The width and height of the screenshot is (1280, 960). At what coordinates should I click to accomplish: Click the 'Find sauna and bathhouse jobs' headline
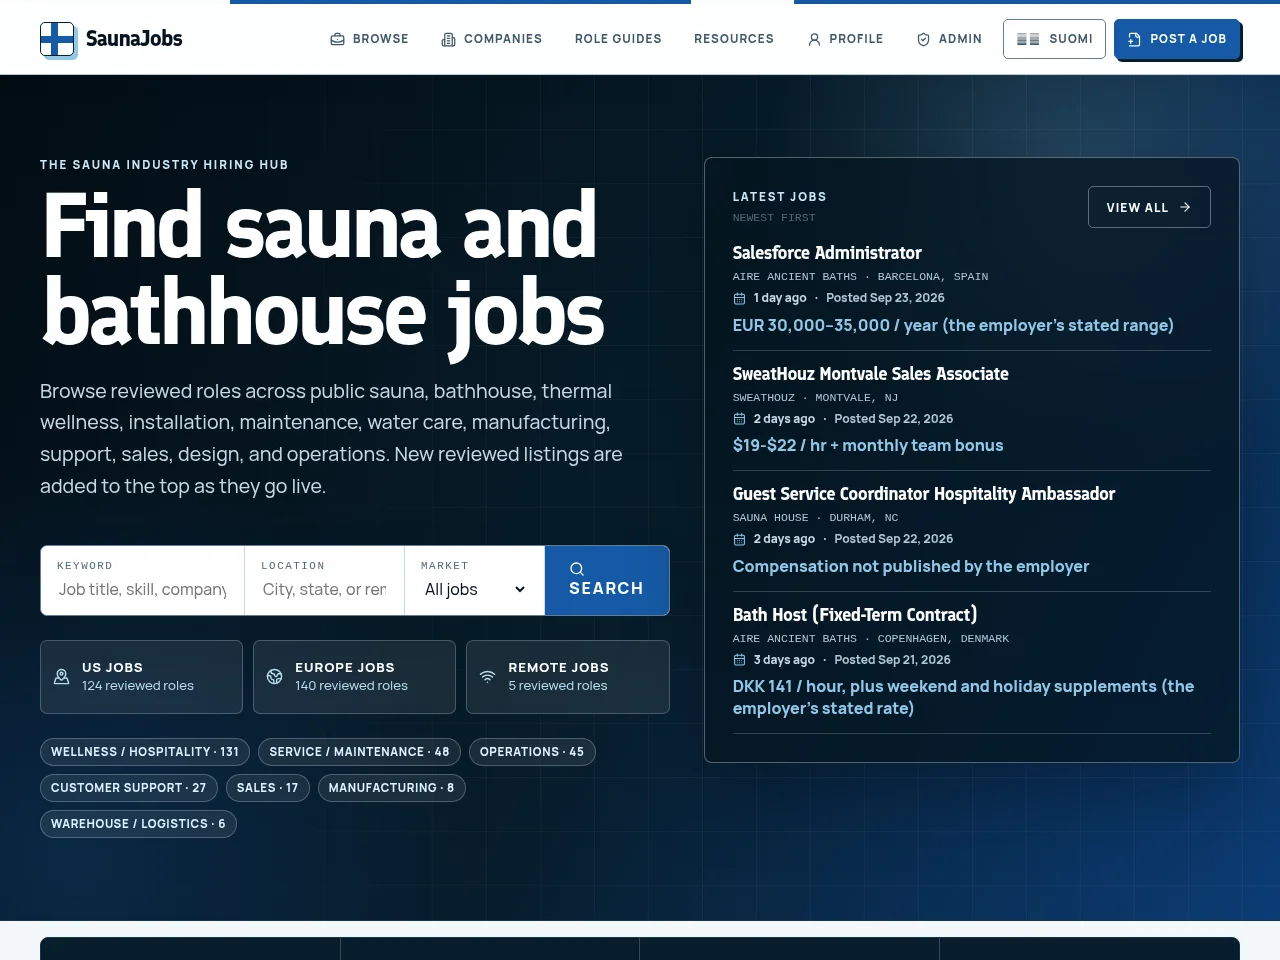tap(323, 270)
